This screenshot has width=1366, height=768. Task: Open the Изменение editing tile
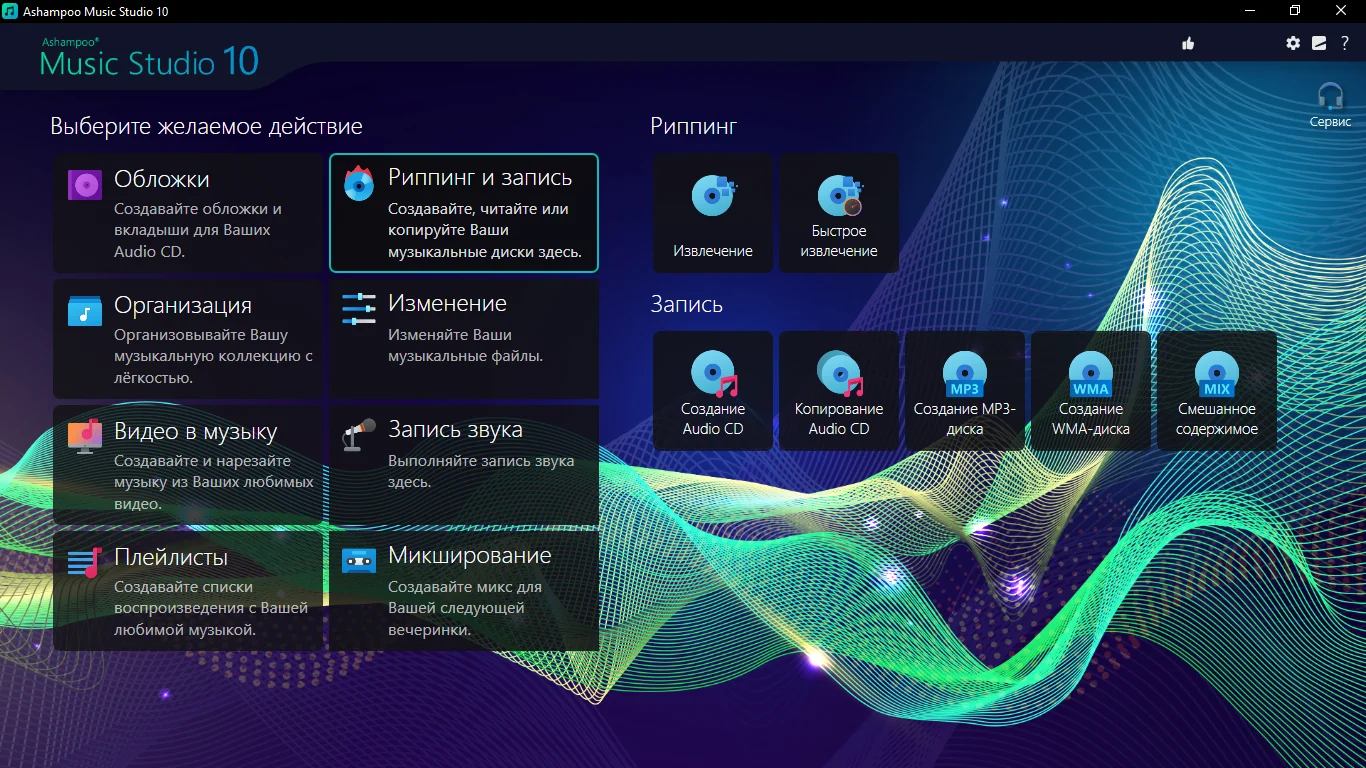464,339
